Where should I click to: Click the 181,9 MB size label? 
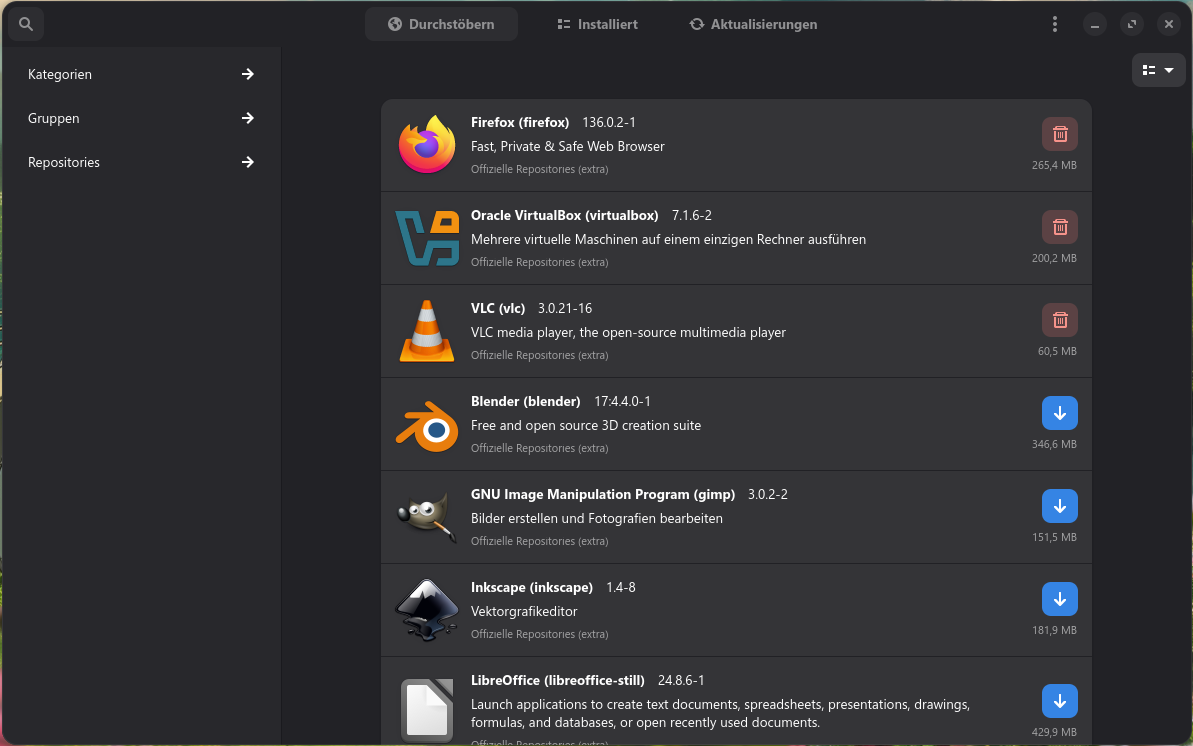pos(1054,630)
